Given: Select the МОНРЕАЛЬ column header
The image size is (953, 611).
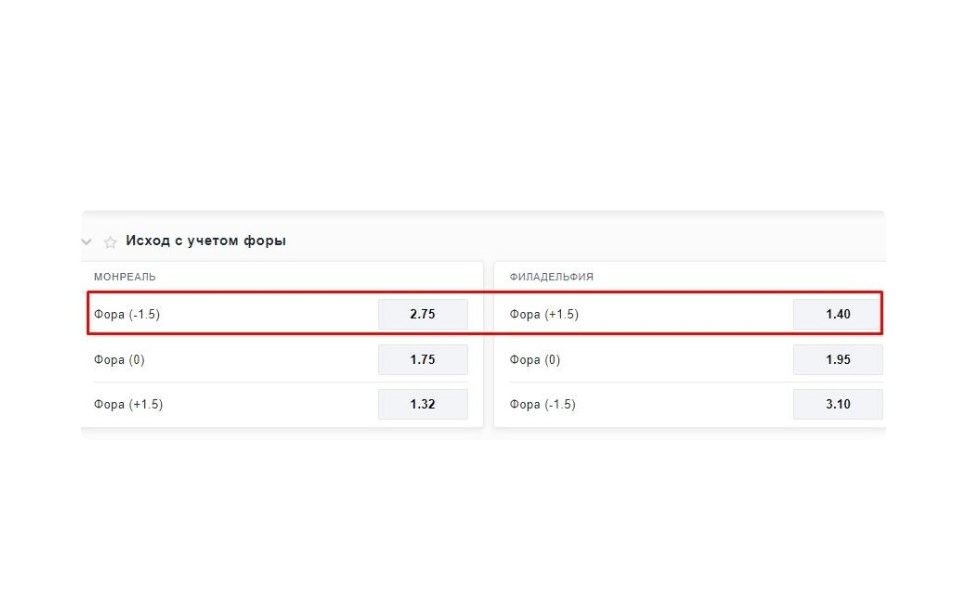Looking at the screenshot, I should pyautogui.click(x=125, y=277).
